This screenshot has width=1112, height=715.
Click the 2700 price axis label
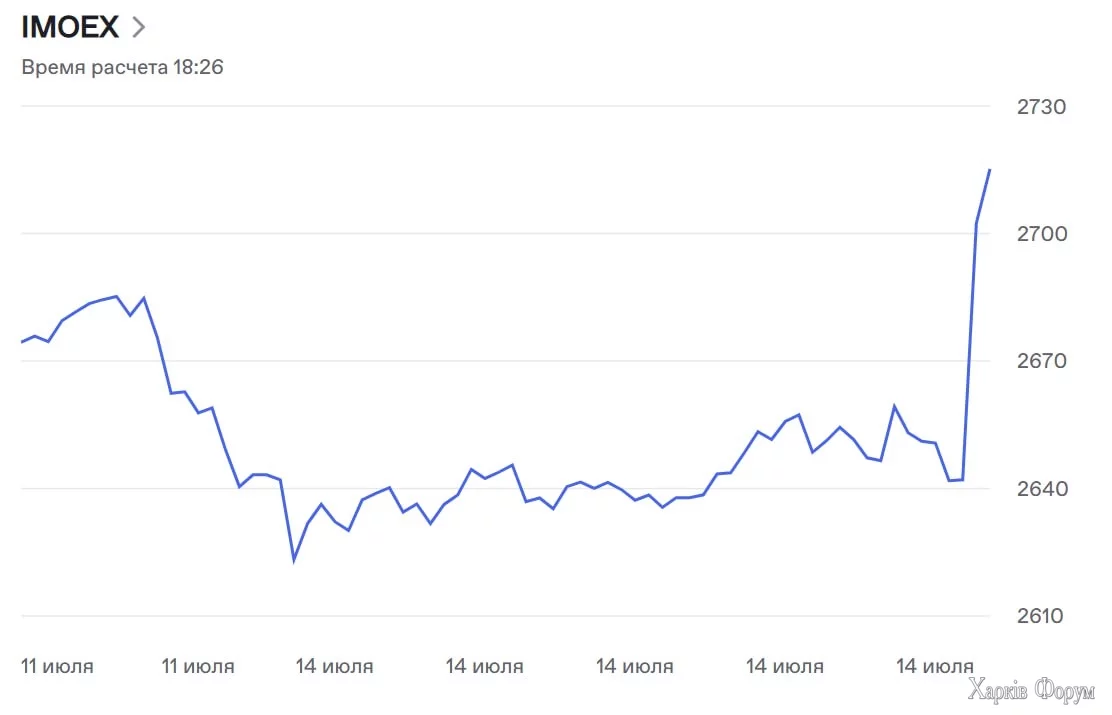pyautogui.click(x=1041, y=234)
